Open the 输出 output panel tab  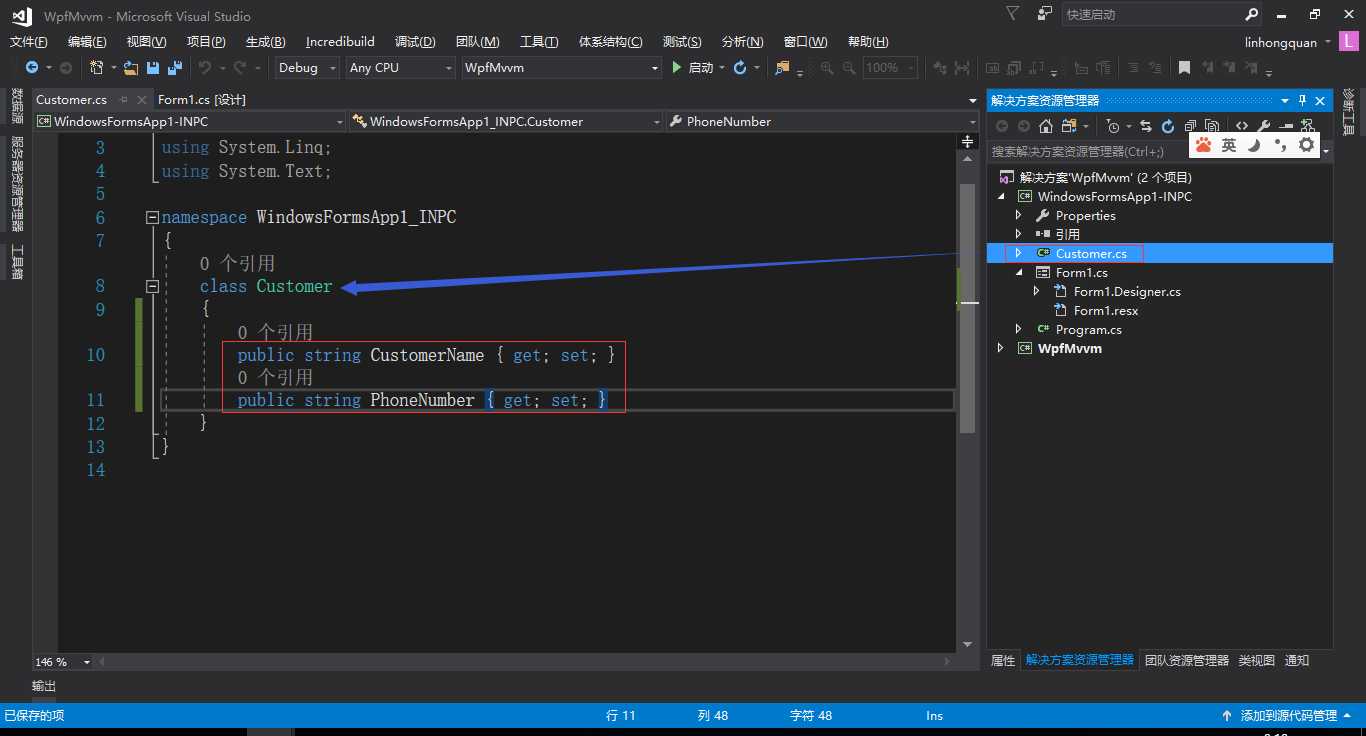(x=44, y=686)
